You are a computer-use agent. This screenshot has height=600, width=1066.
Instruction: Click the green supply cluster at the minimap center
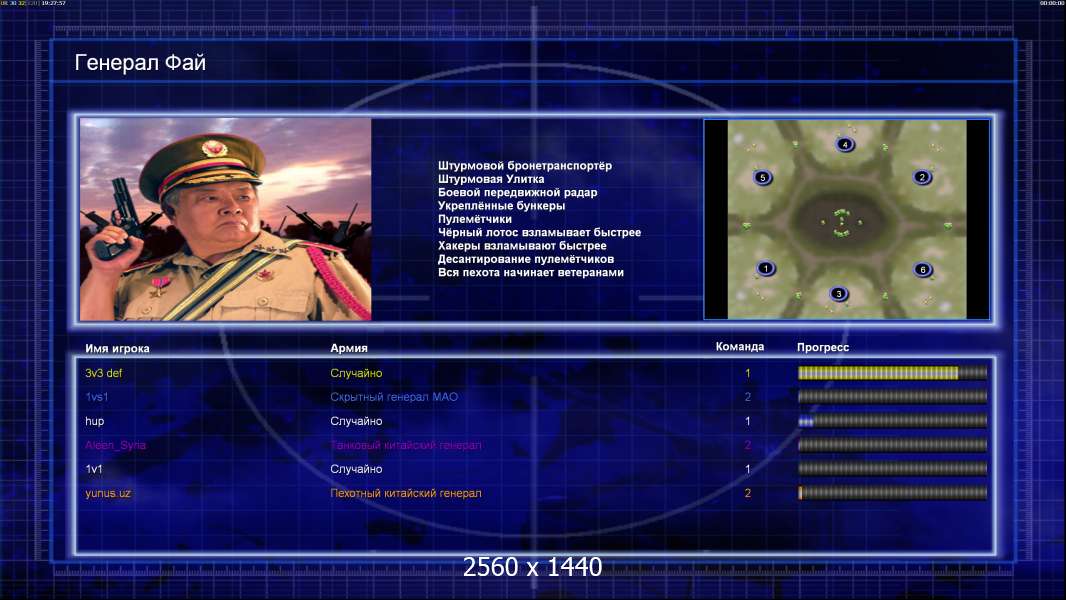[842, 223]
